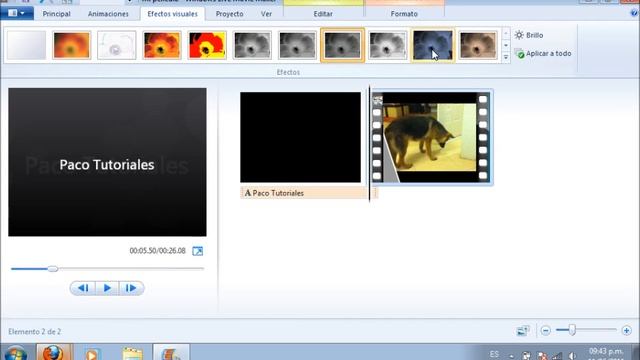Apply the sepia tone effect

(x=478, y=45)
